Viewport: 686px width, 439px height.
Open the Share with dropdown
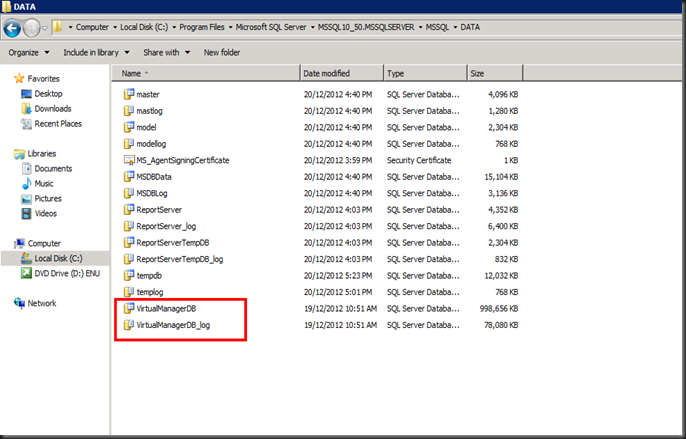point(166,53)
